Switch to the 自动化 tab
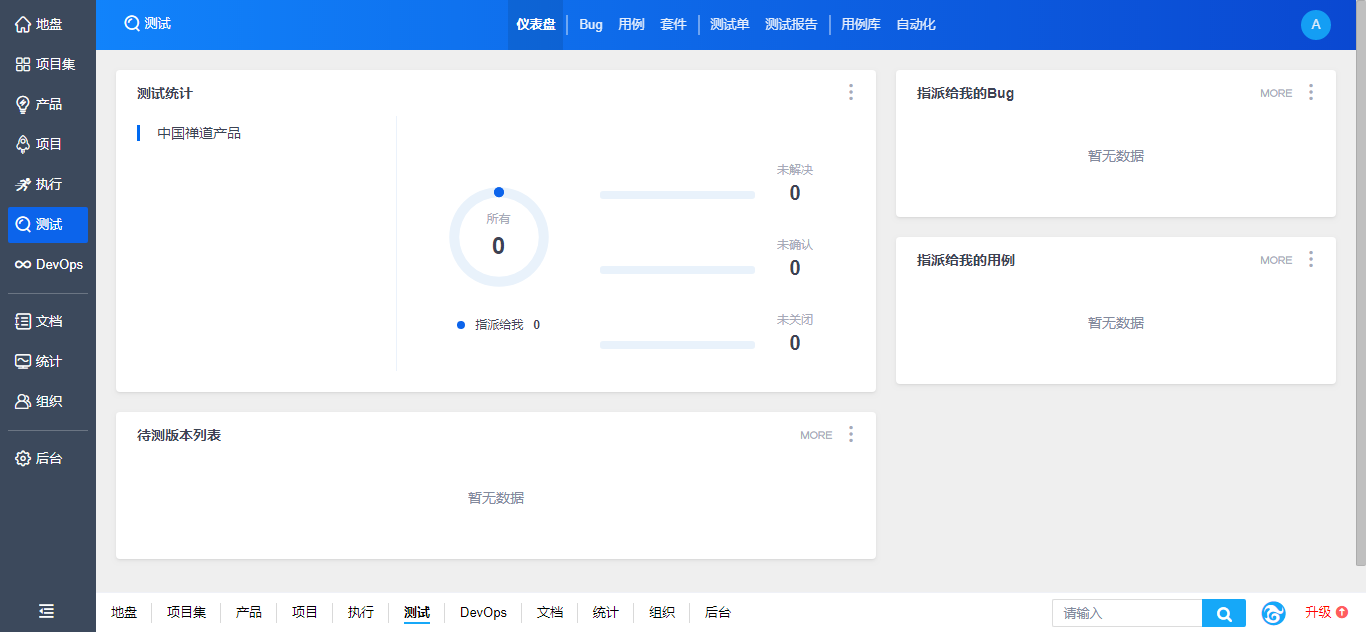 tap(916, 25)
